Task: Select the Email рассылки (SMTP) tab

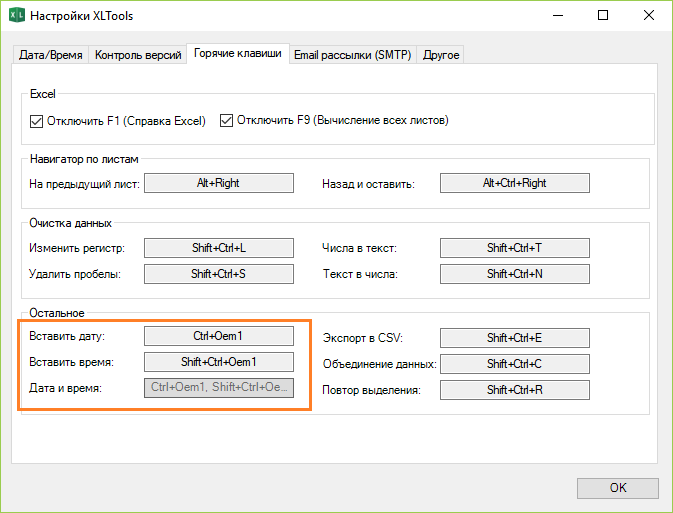Action: [x=352, y=55]
